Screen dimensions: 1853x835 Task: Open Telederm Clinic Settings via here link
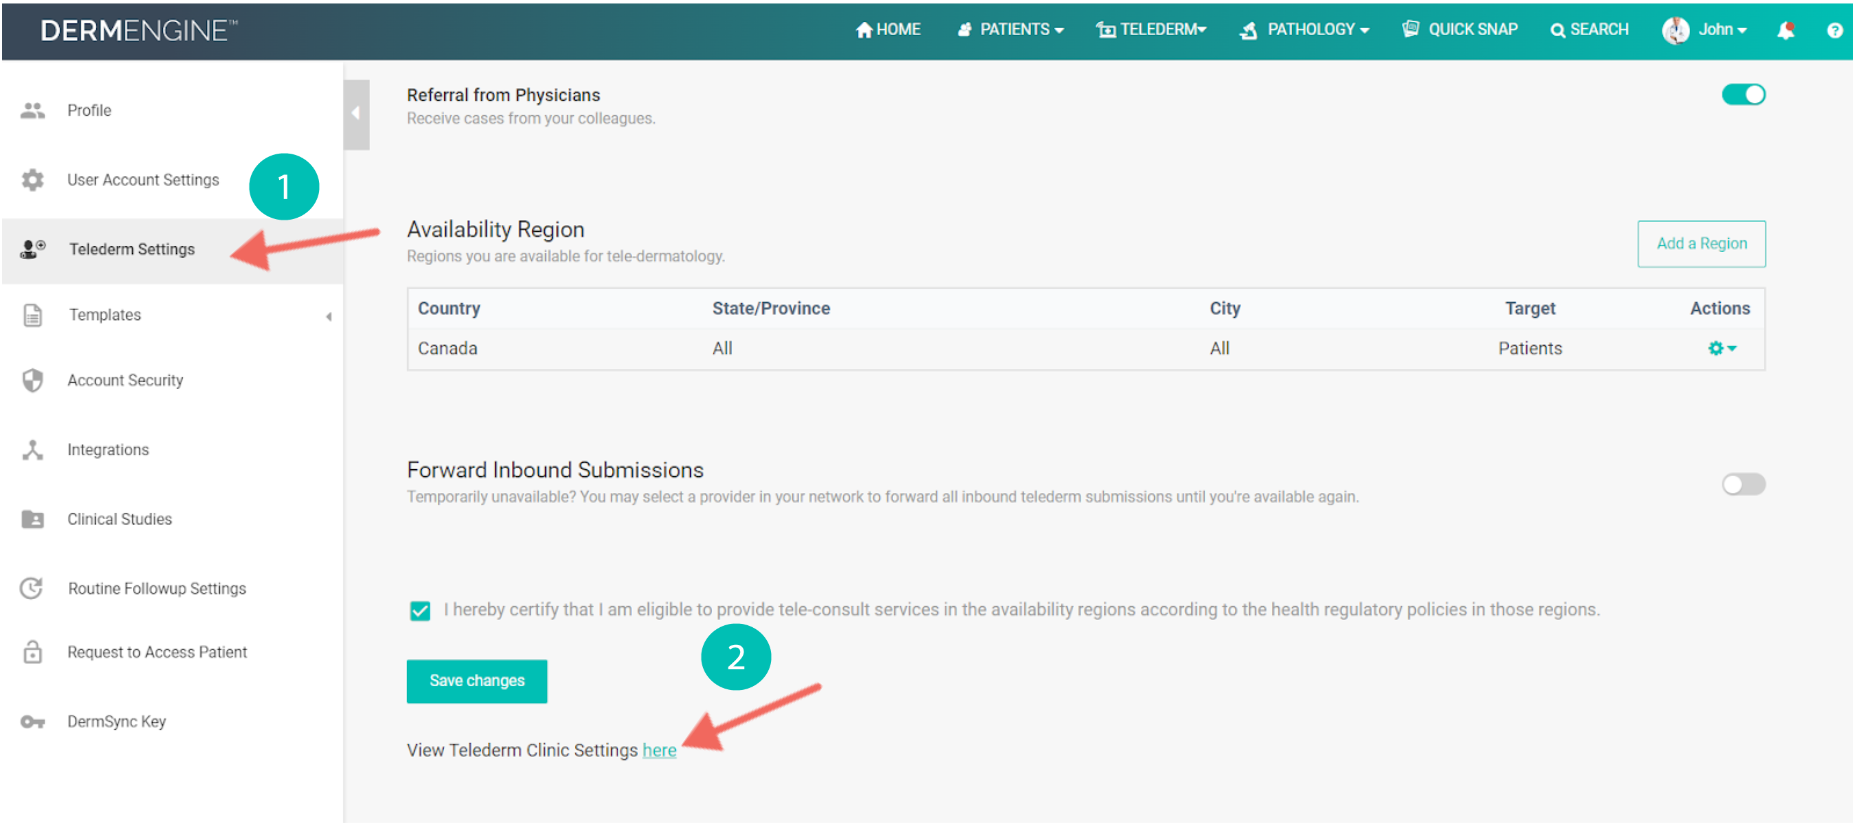(659, 751)
